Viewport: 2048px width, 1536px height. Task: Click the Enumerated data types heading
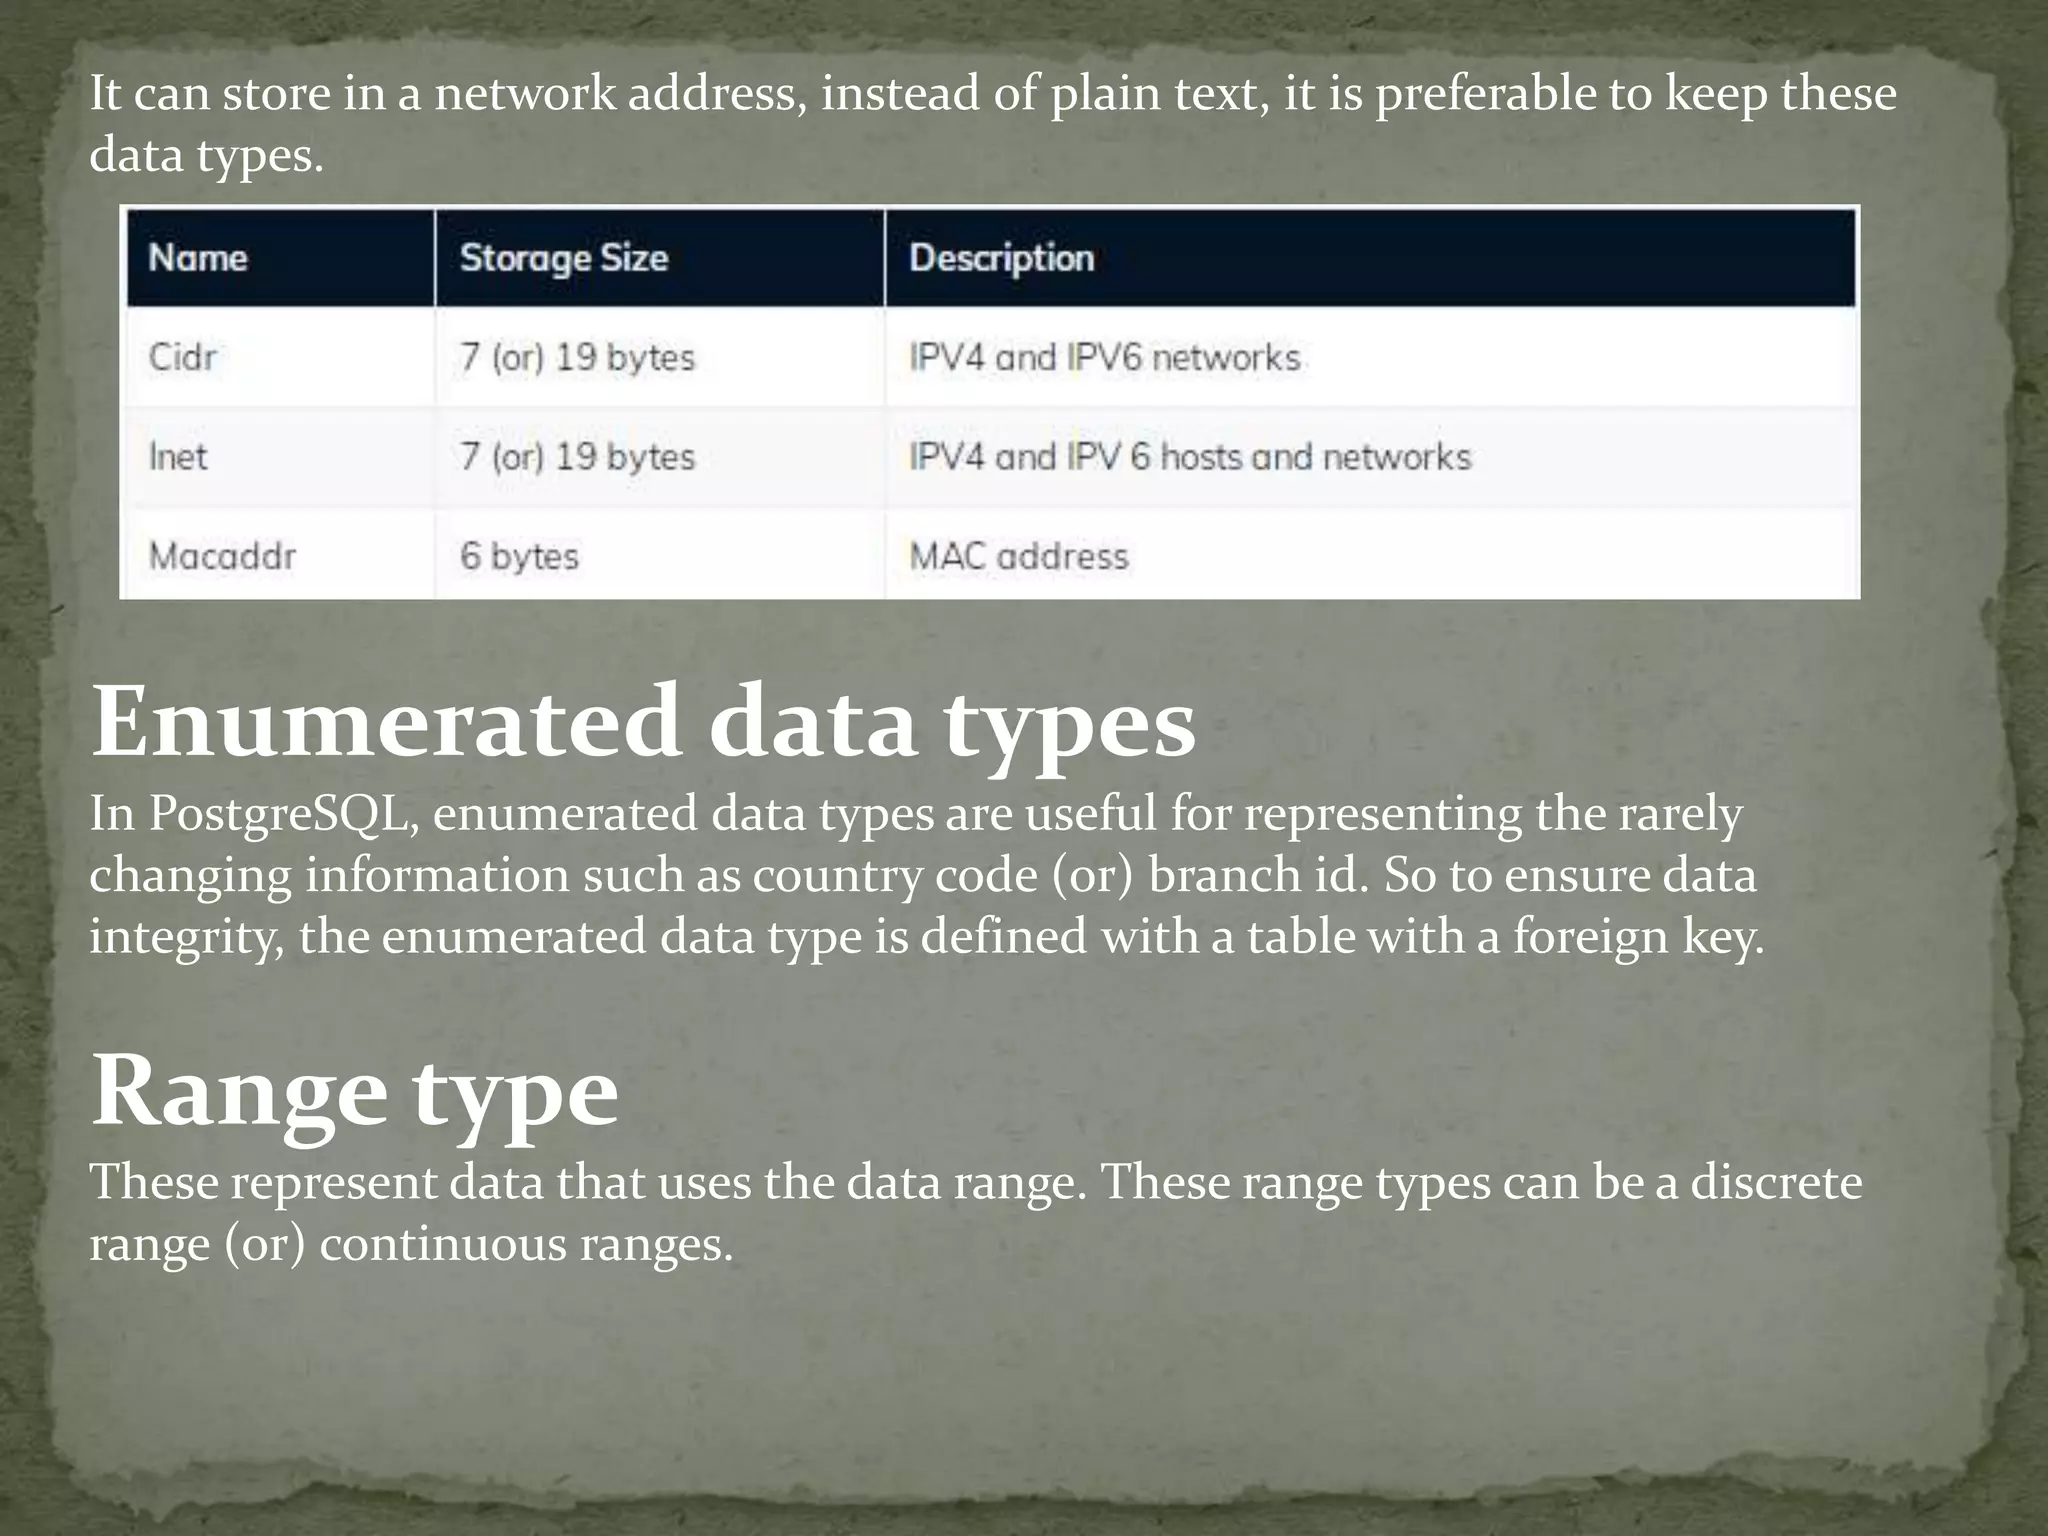tap(643, 722)
